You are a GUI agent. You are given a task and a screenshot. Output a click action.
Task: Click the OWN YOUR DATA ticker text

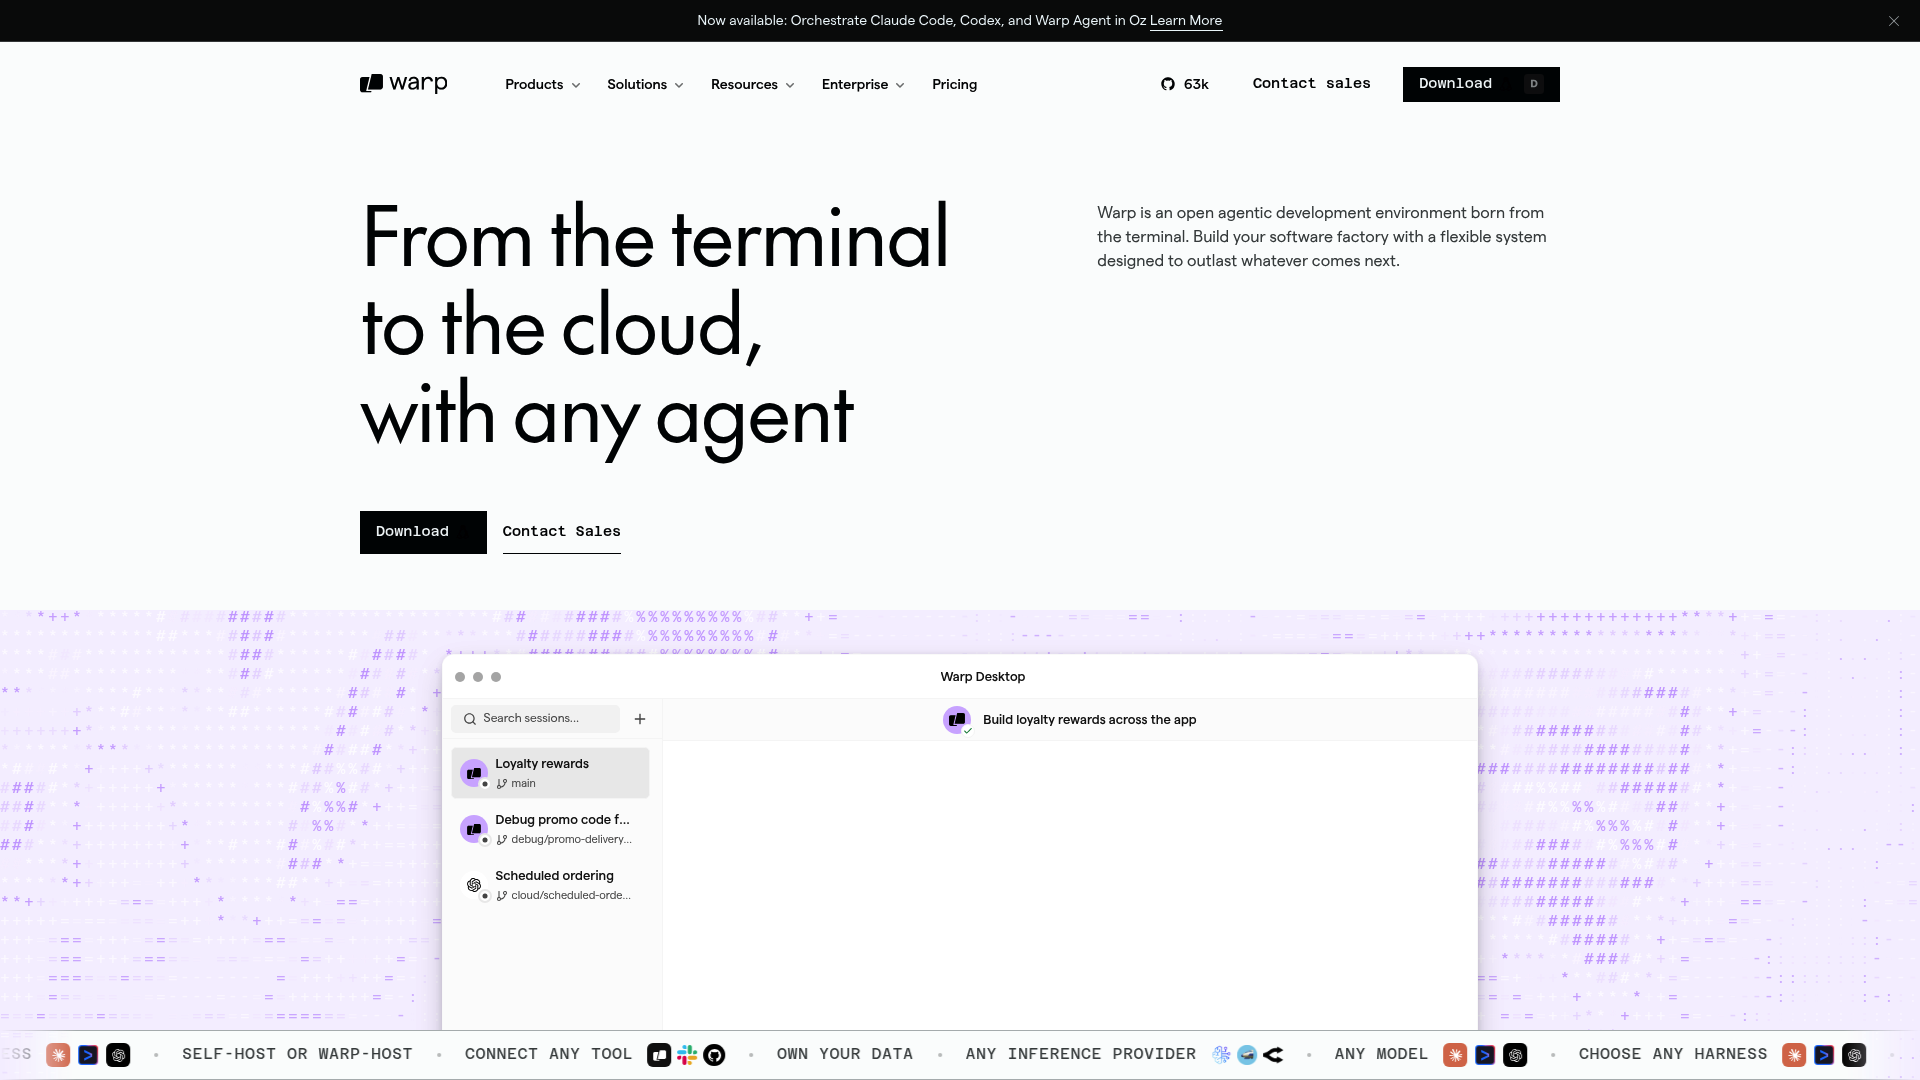click(845, 1055)
